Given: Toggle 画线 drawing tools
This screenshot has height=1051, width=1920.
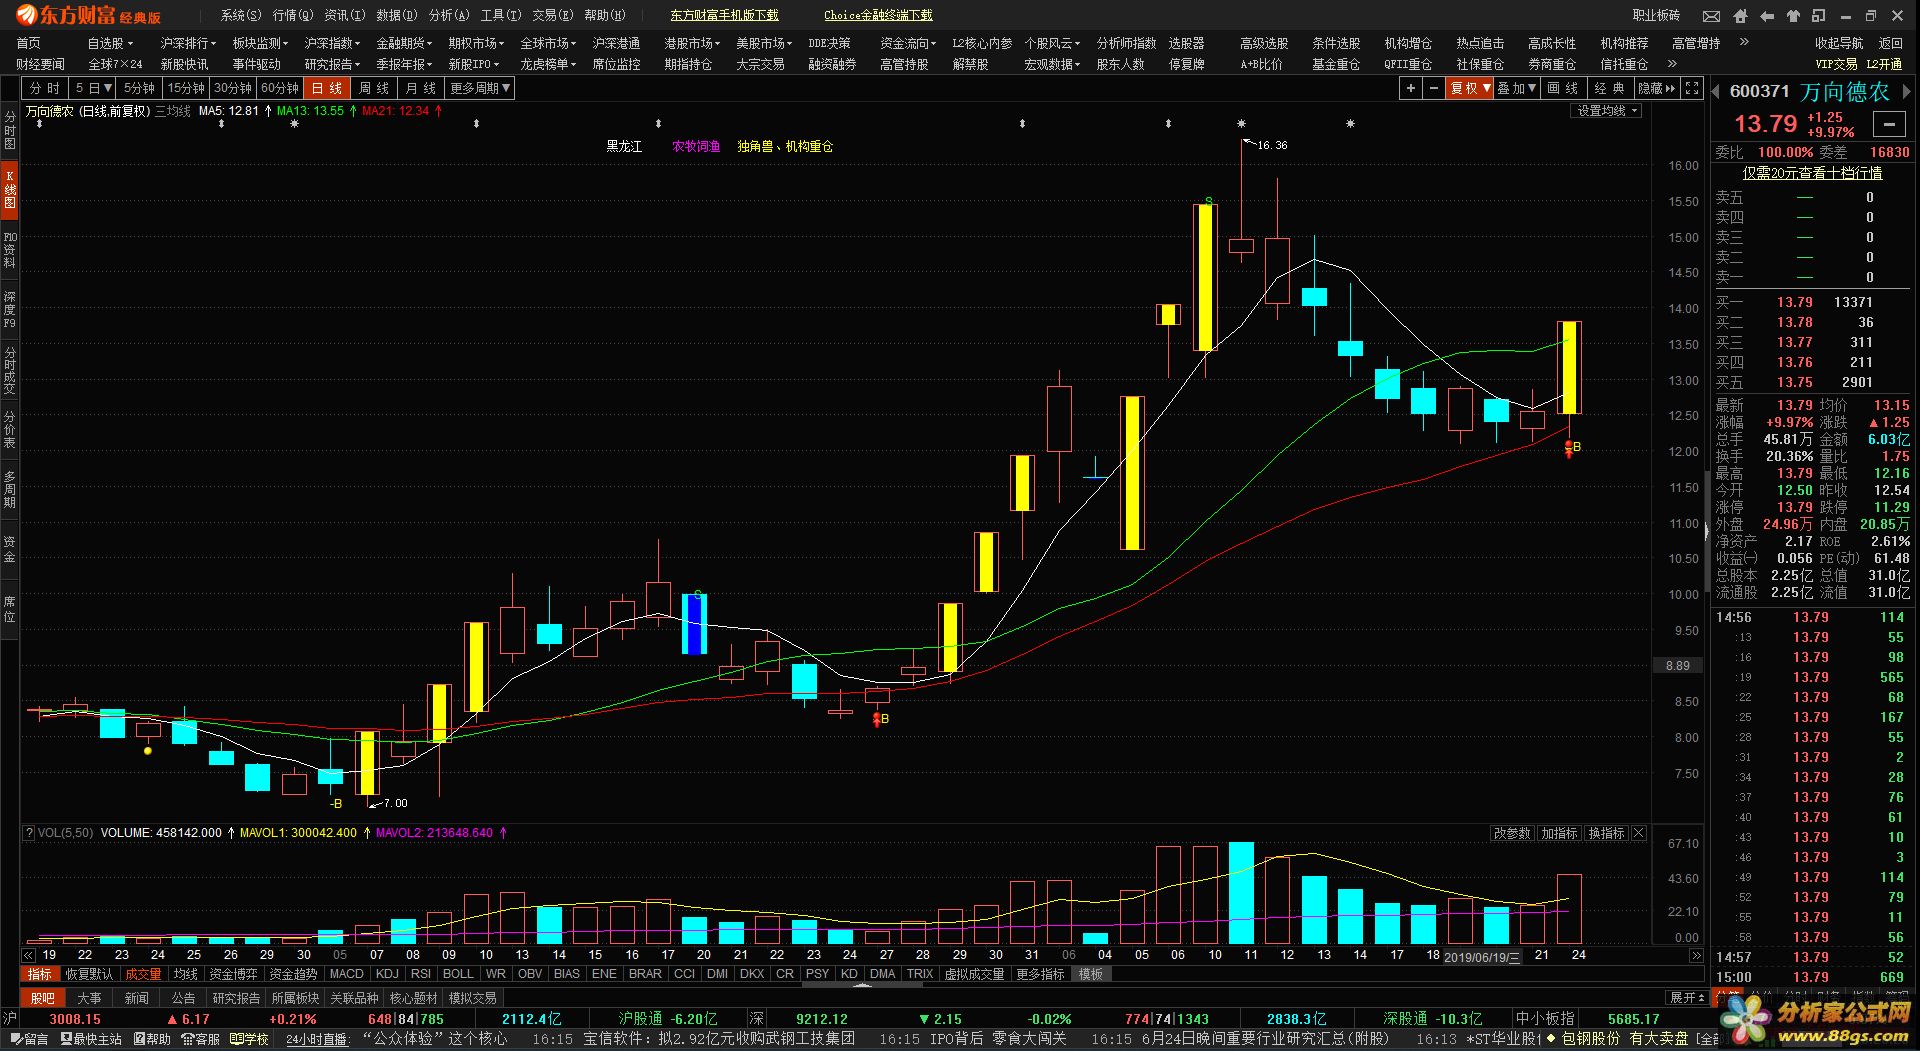Looking at the screenshot, I should pos(1562,88).
